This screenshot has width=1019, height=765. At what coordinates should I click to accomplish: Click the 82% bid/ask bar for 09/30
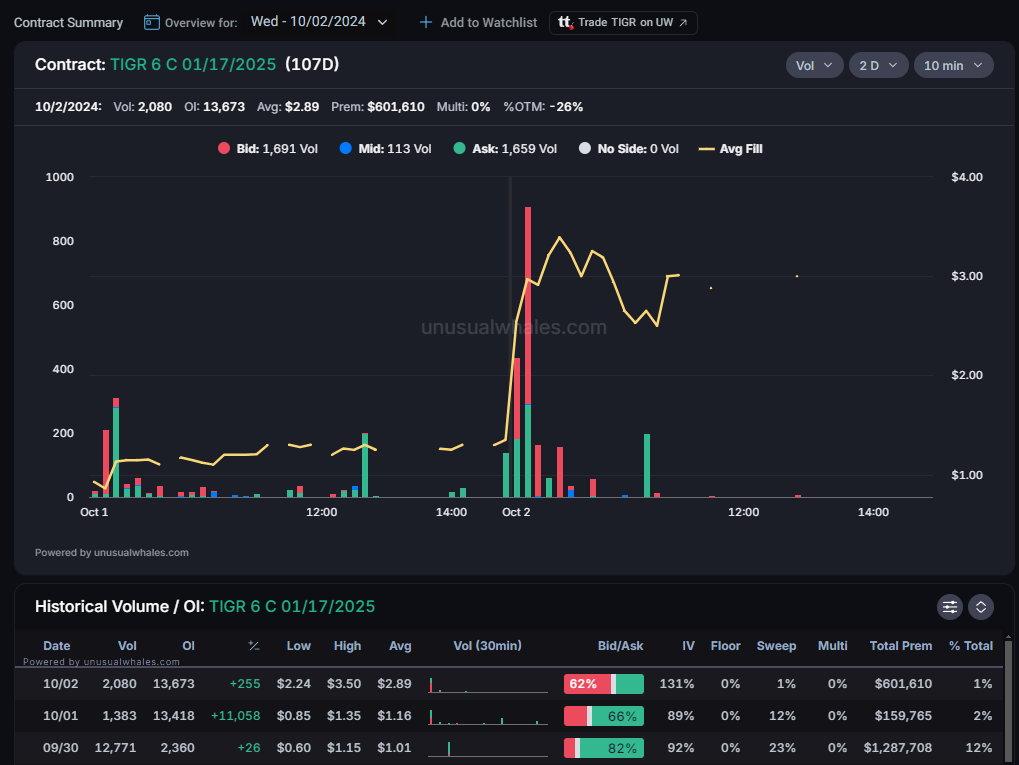coord(604,747)
